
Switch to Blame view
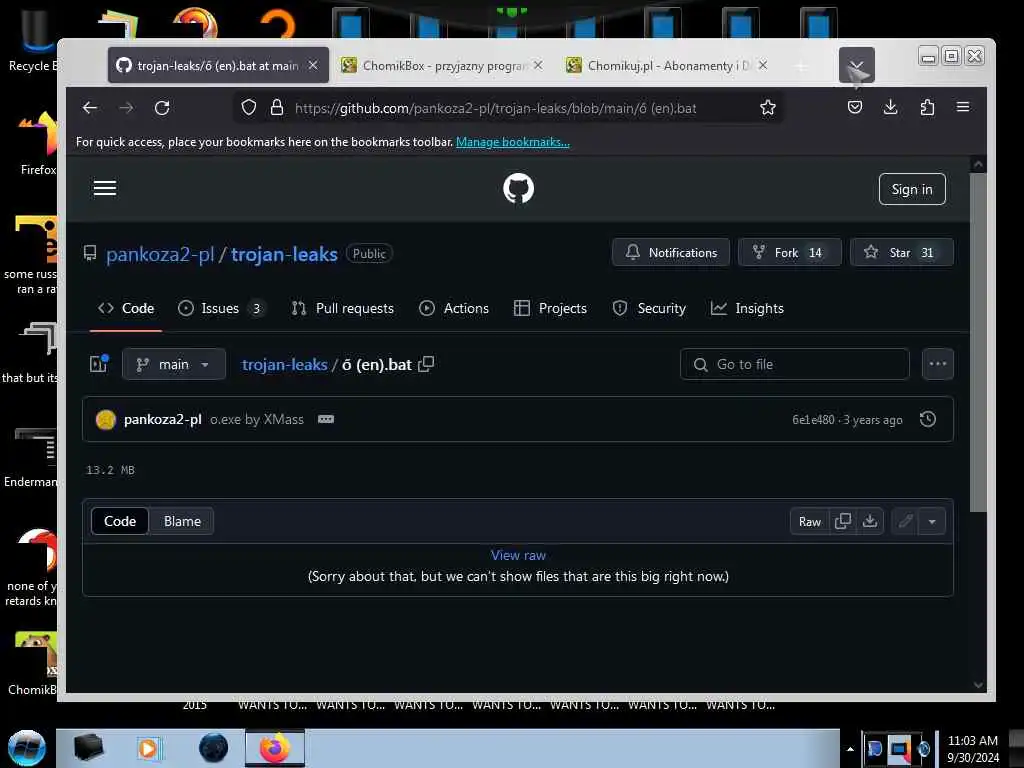click(x=182, y=521)
